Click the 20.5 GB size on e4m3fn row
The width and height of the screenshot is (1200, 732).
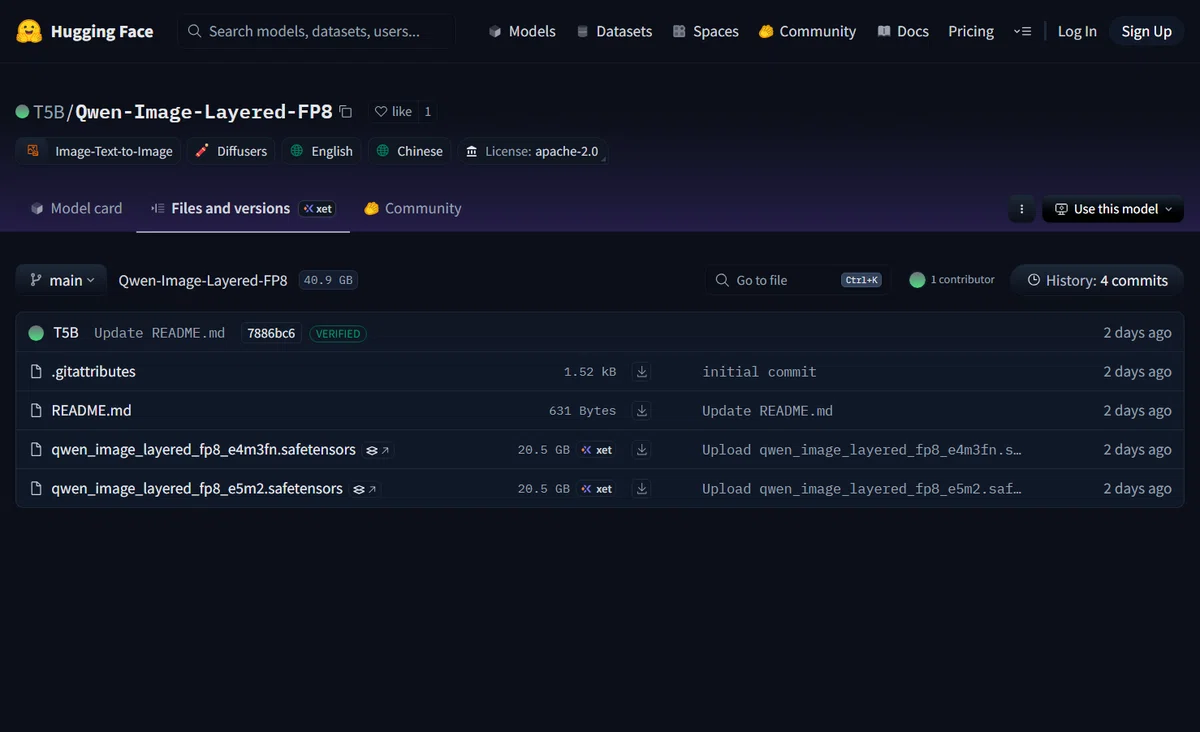tap(544, 450)
